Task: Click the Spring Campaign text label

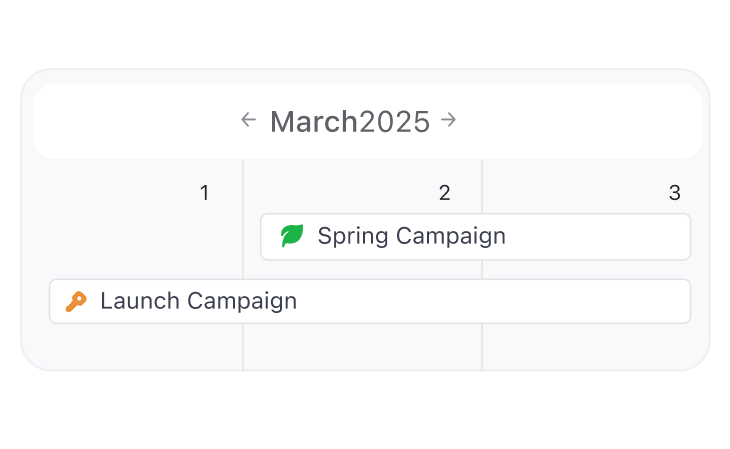Action: (x=412, y=236)
